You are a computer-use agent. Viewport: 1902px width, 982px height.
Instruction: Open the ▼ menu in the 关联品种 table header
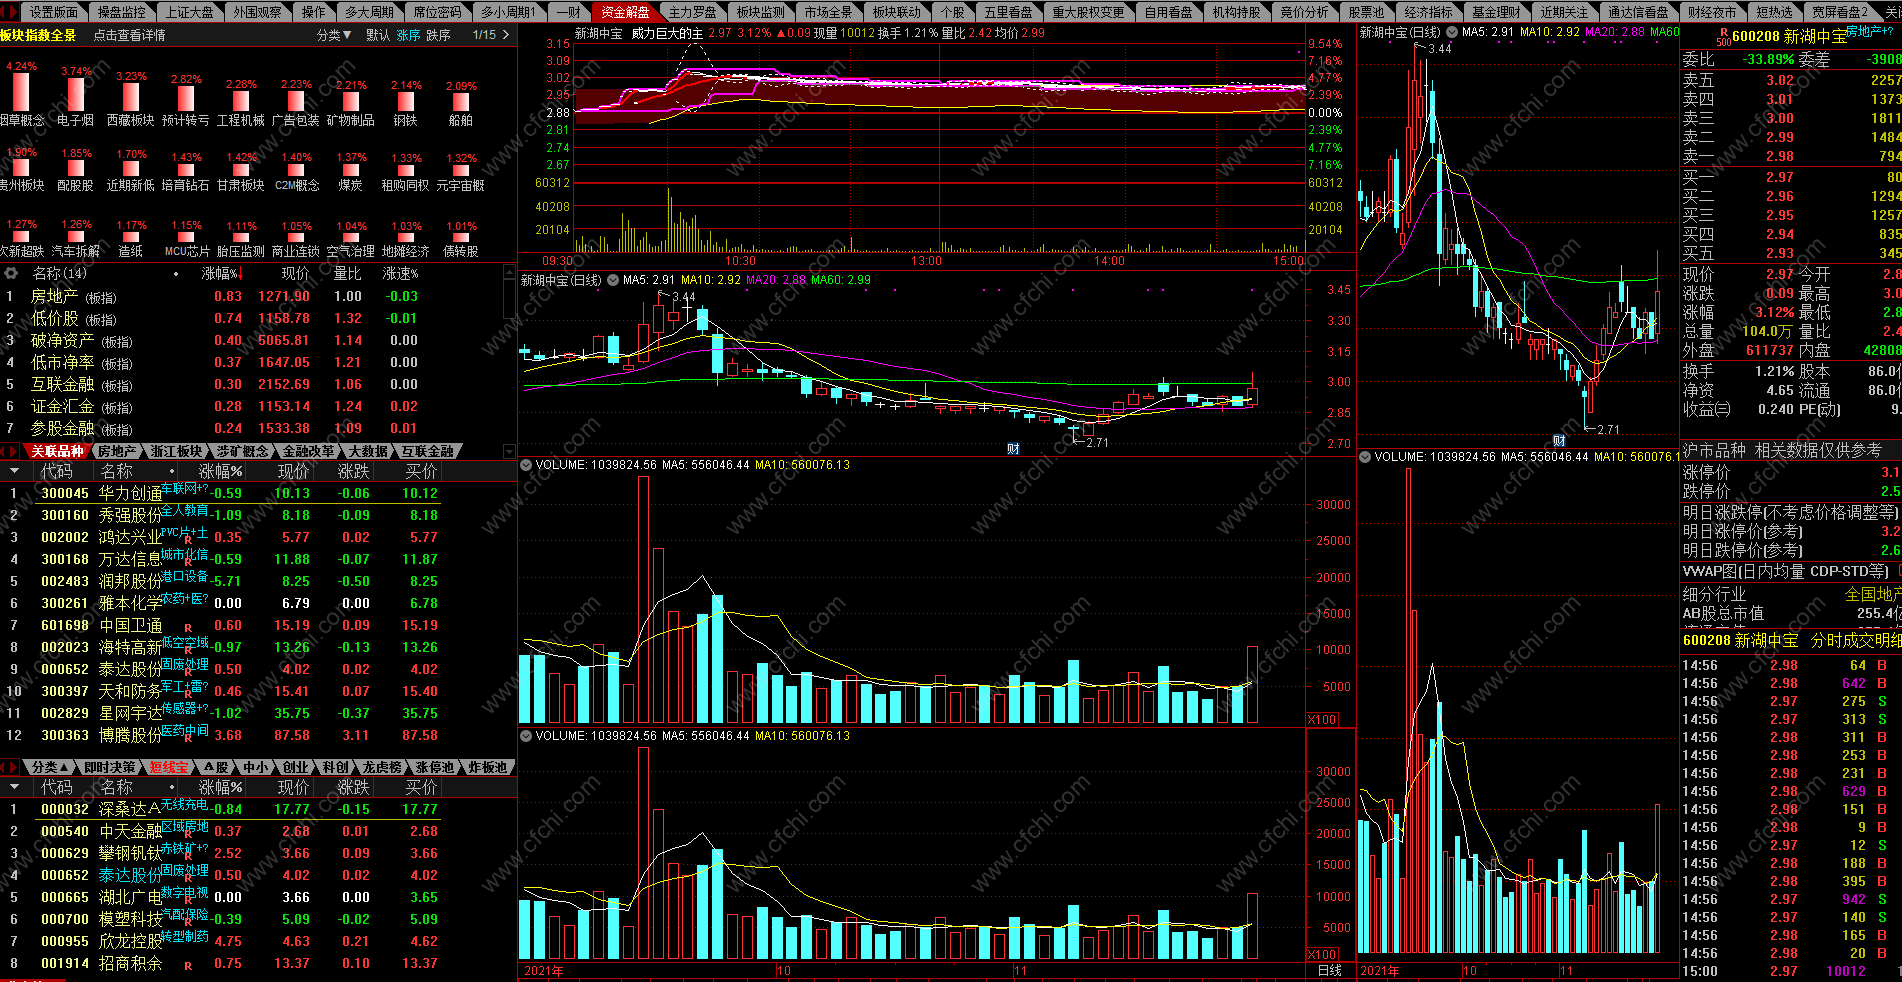click(14, 471)
